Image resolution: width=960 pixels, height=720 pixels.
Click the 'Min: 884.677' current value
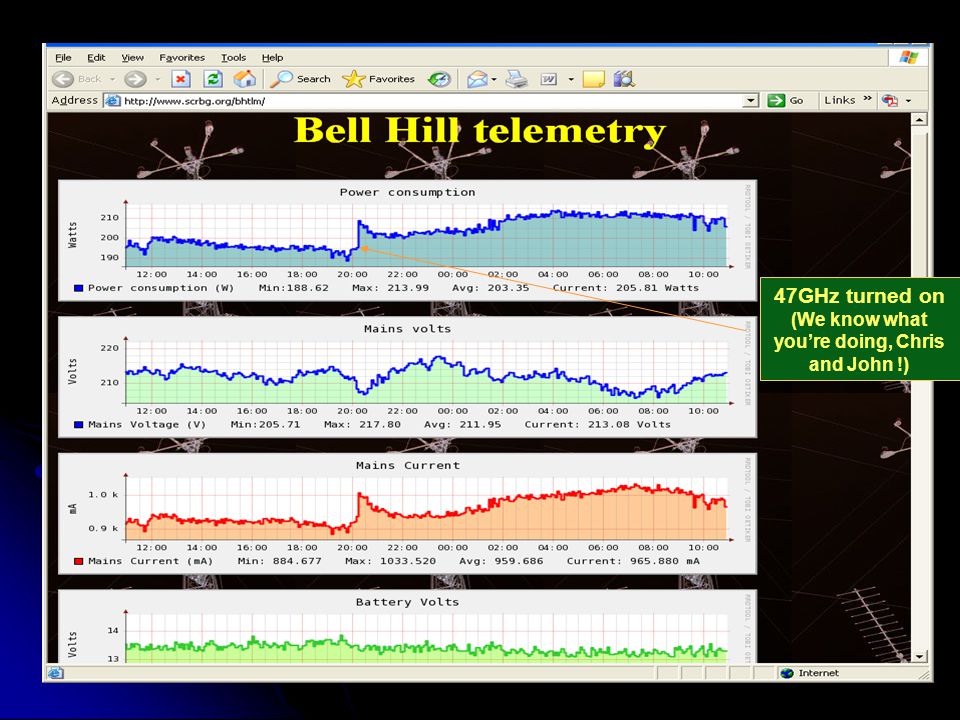pos(280,561)
